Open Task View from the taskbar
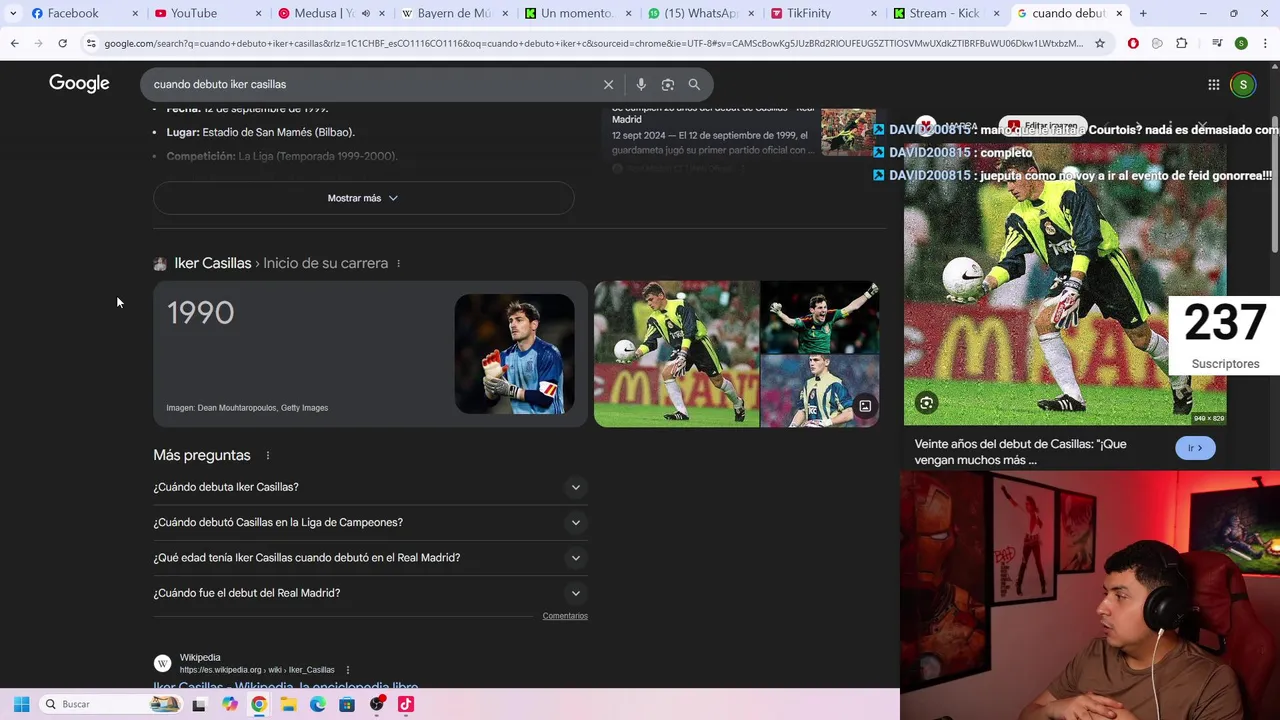 coord(199,704)
